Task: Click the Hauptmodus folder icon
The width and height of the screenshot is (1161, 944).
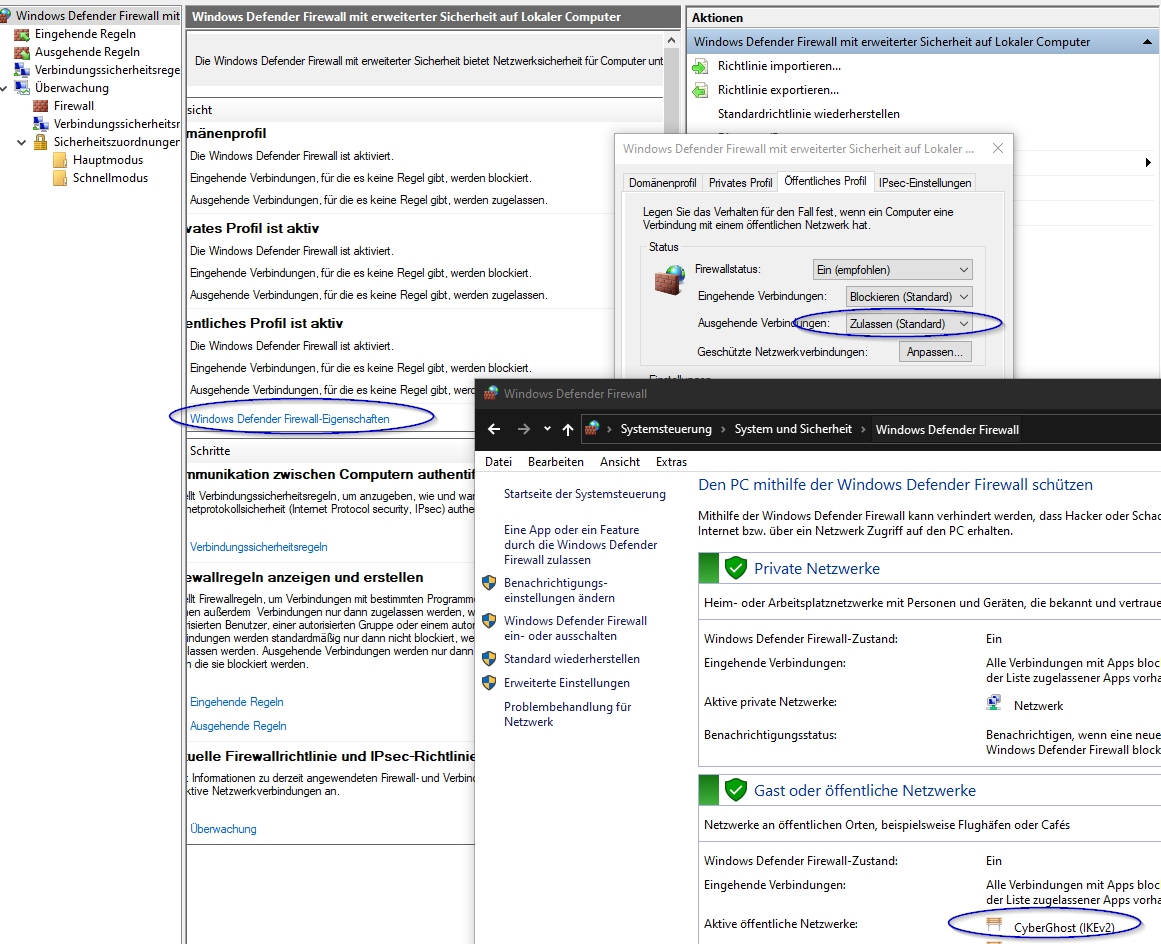Action: pos(60,160)
